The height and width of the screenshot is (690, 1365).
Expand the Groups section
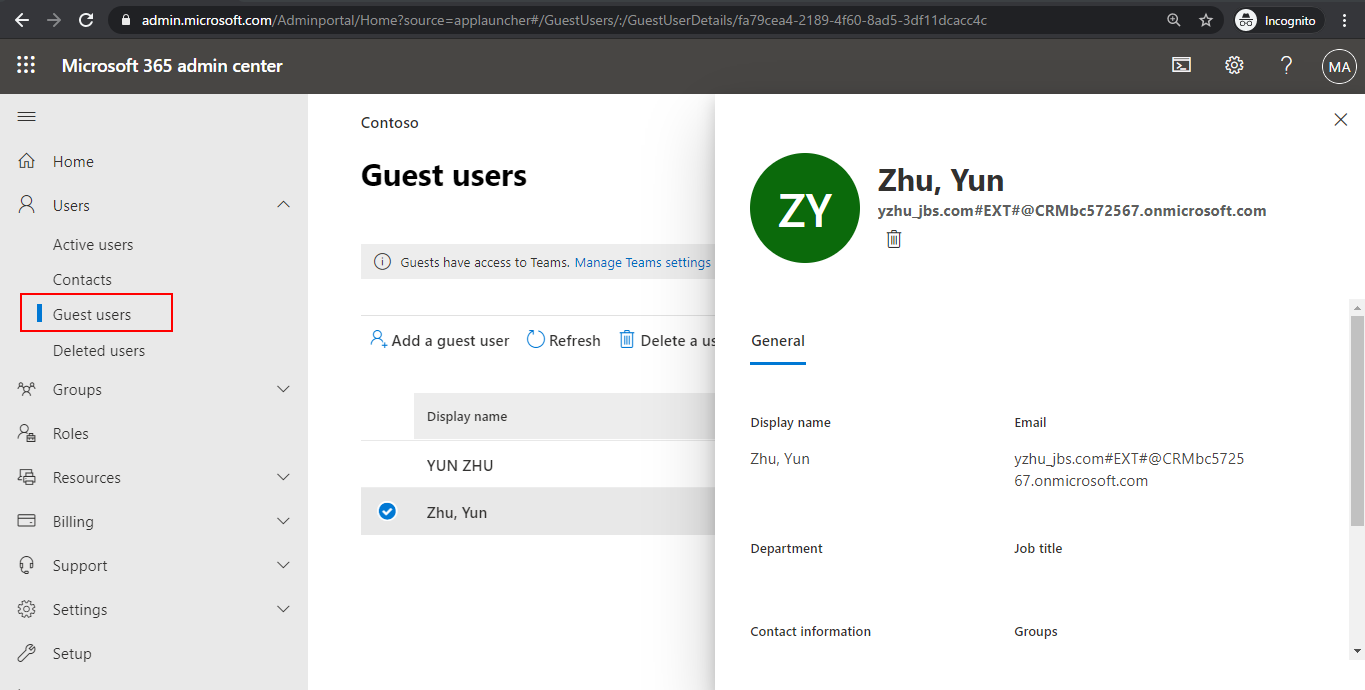283,389
